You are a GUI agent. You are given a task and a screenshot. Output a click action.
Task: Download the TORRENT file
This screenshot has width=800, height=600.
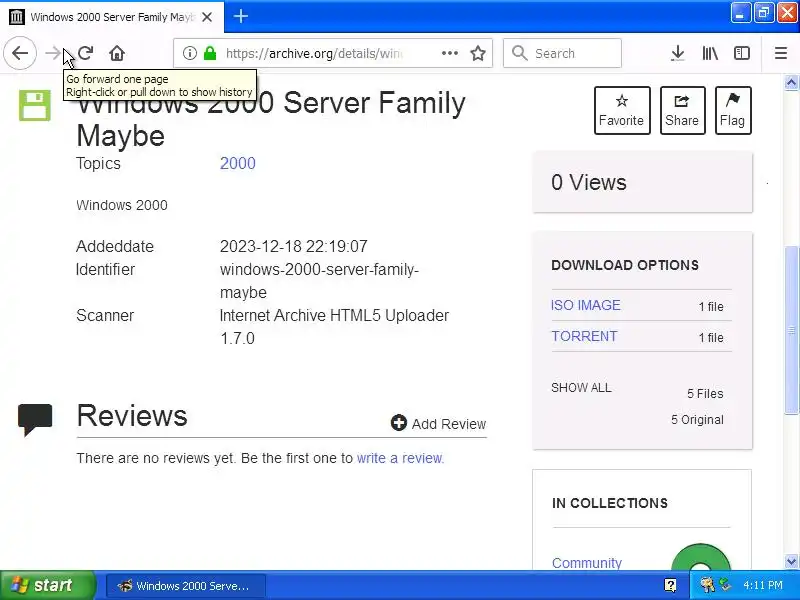(584, 336)
